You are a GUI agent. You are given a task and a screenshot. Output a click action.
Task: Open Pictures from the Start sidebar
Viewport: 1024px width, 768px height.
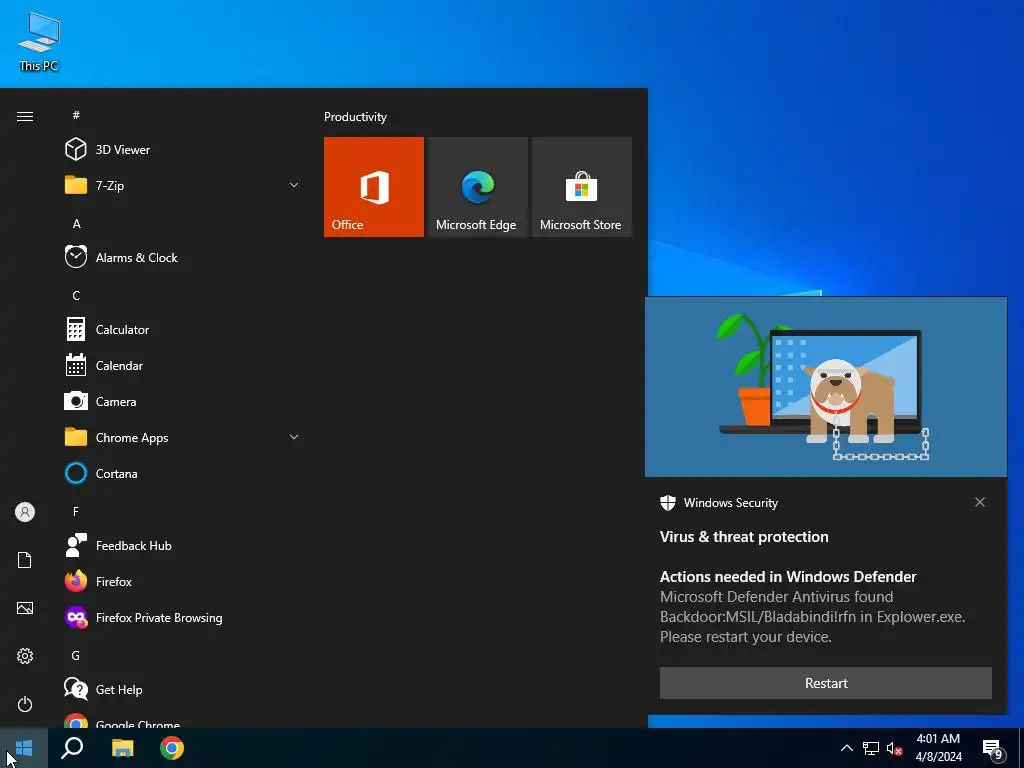point(25,608)
